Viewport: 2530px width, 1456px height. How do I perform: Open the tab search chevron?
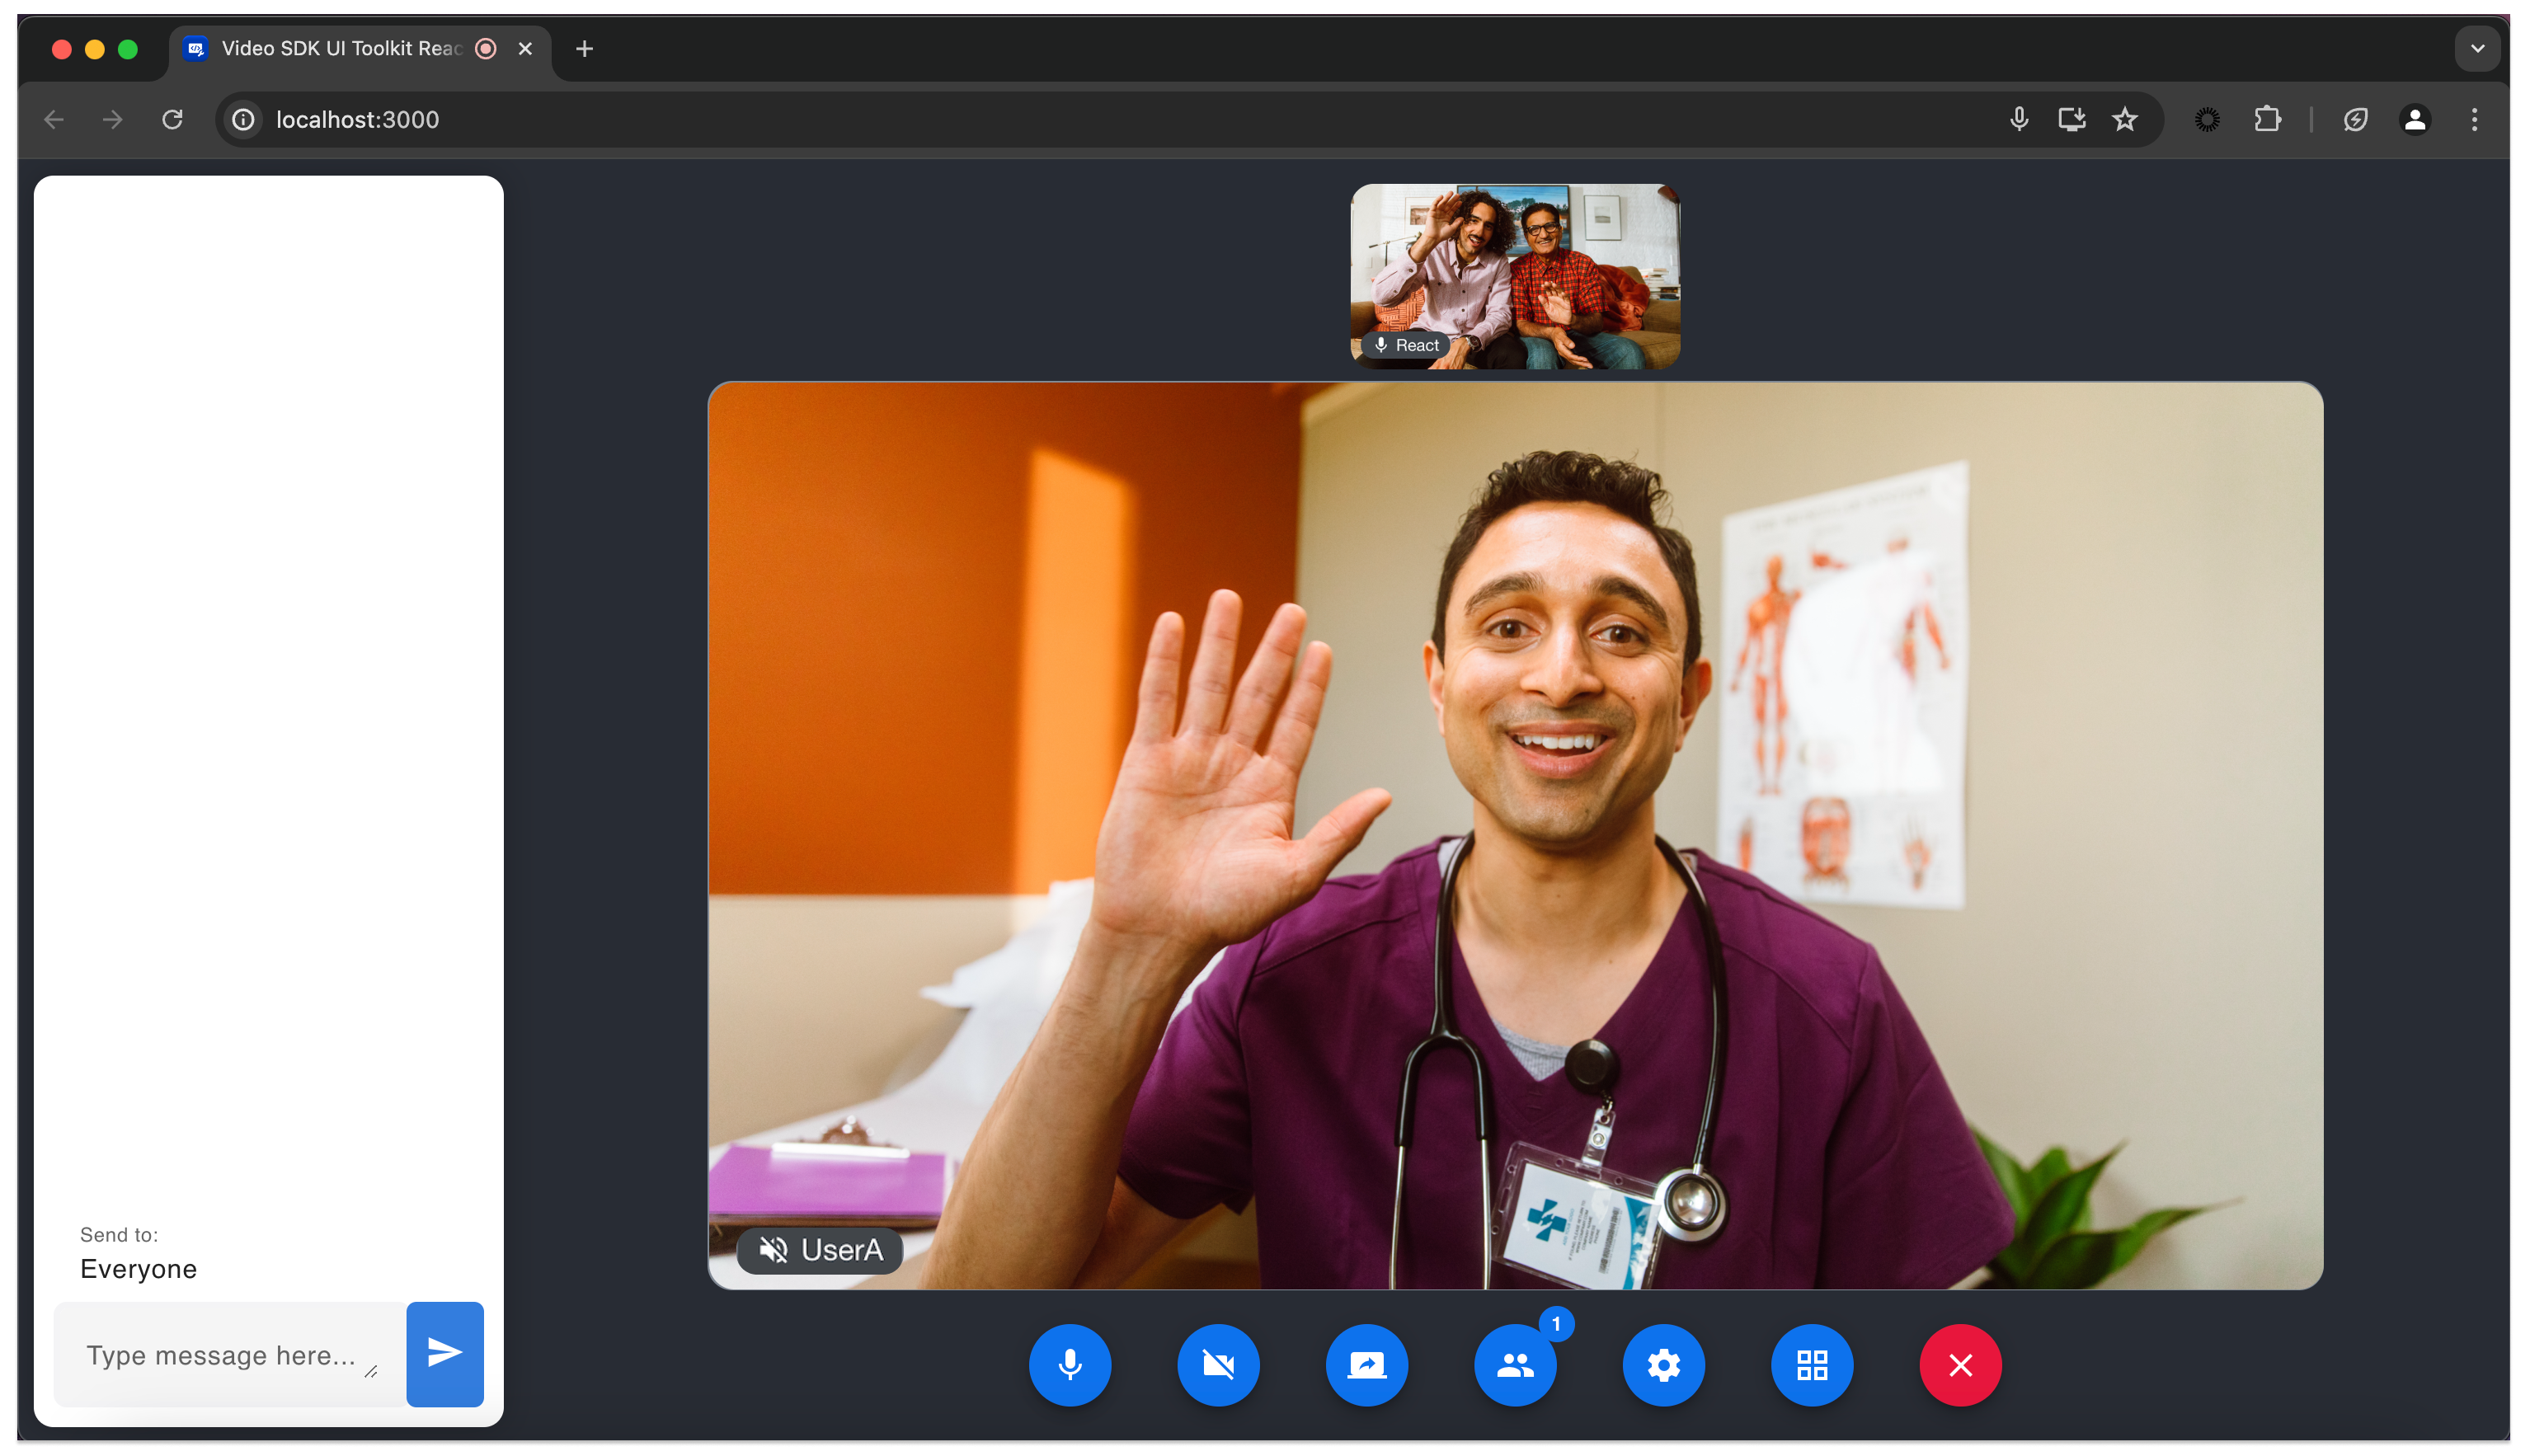[2477, 48]
